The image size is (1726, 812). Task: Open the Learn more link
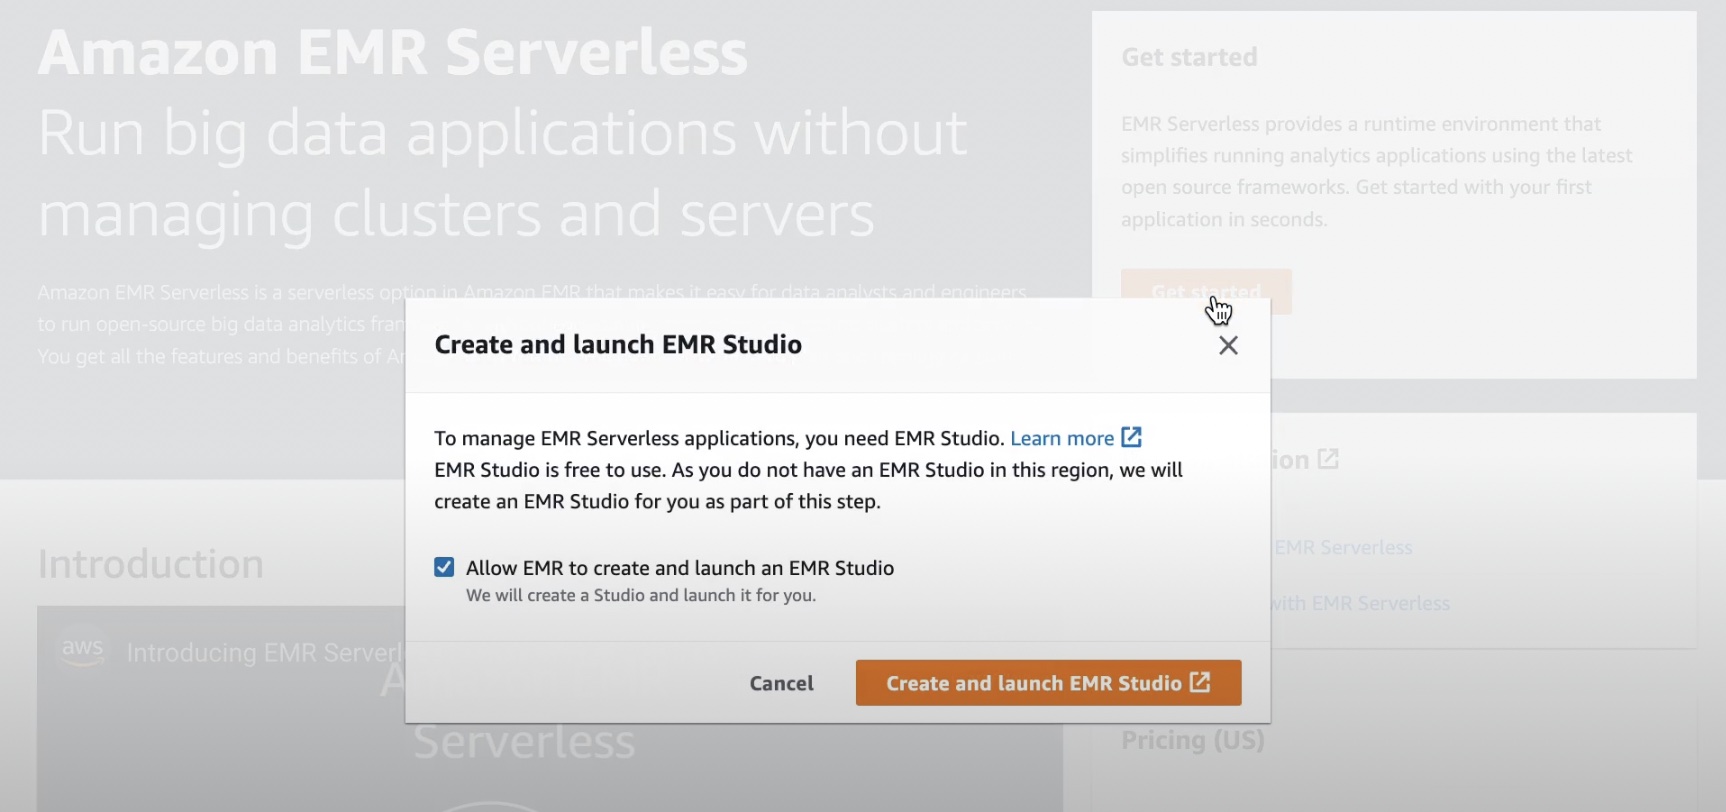1062,438
